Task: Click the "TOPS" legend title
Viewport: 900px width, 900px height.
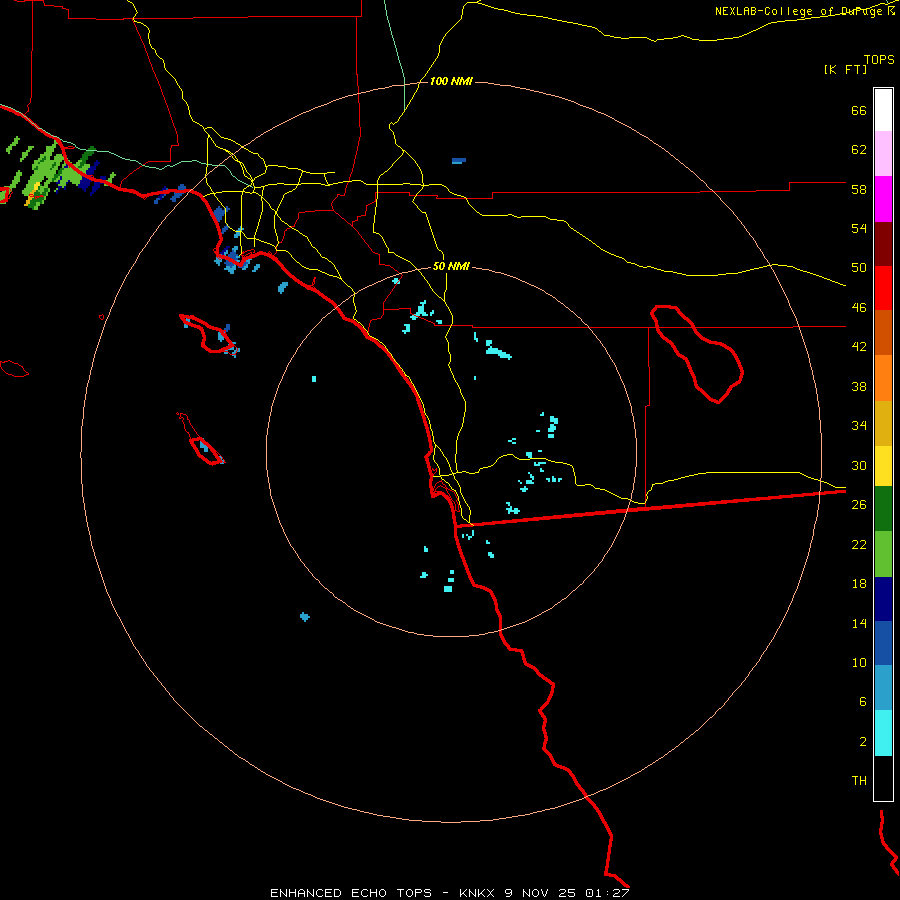Action: click(x=879, y=60)
